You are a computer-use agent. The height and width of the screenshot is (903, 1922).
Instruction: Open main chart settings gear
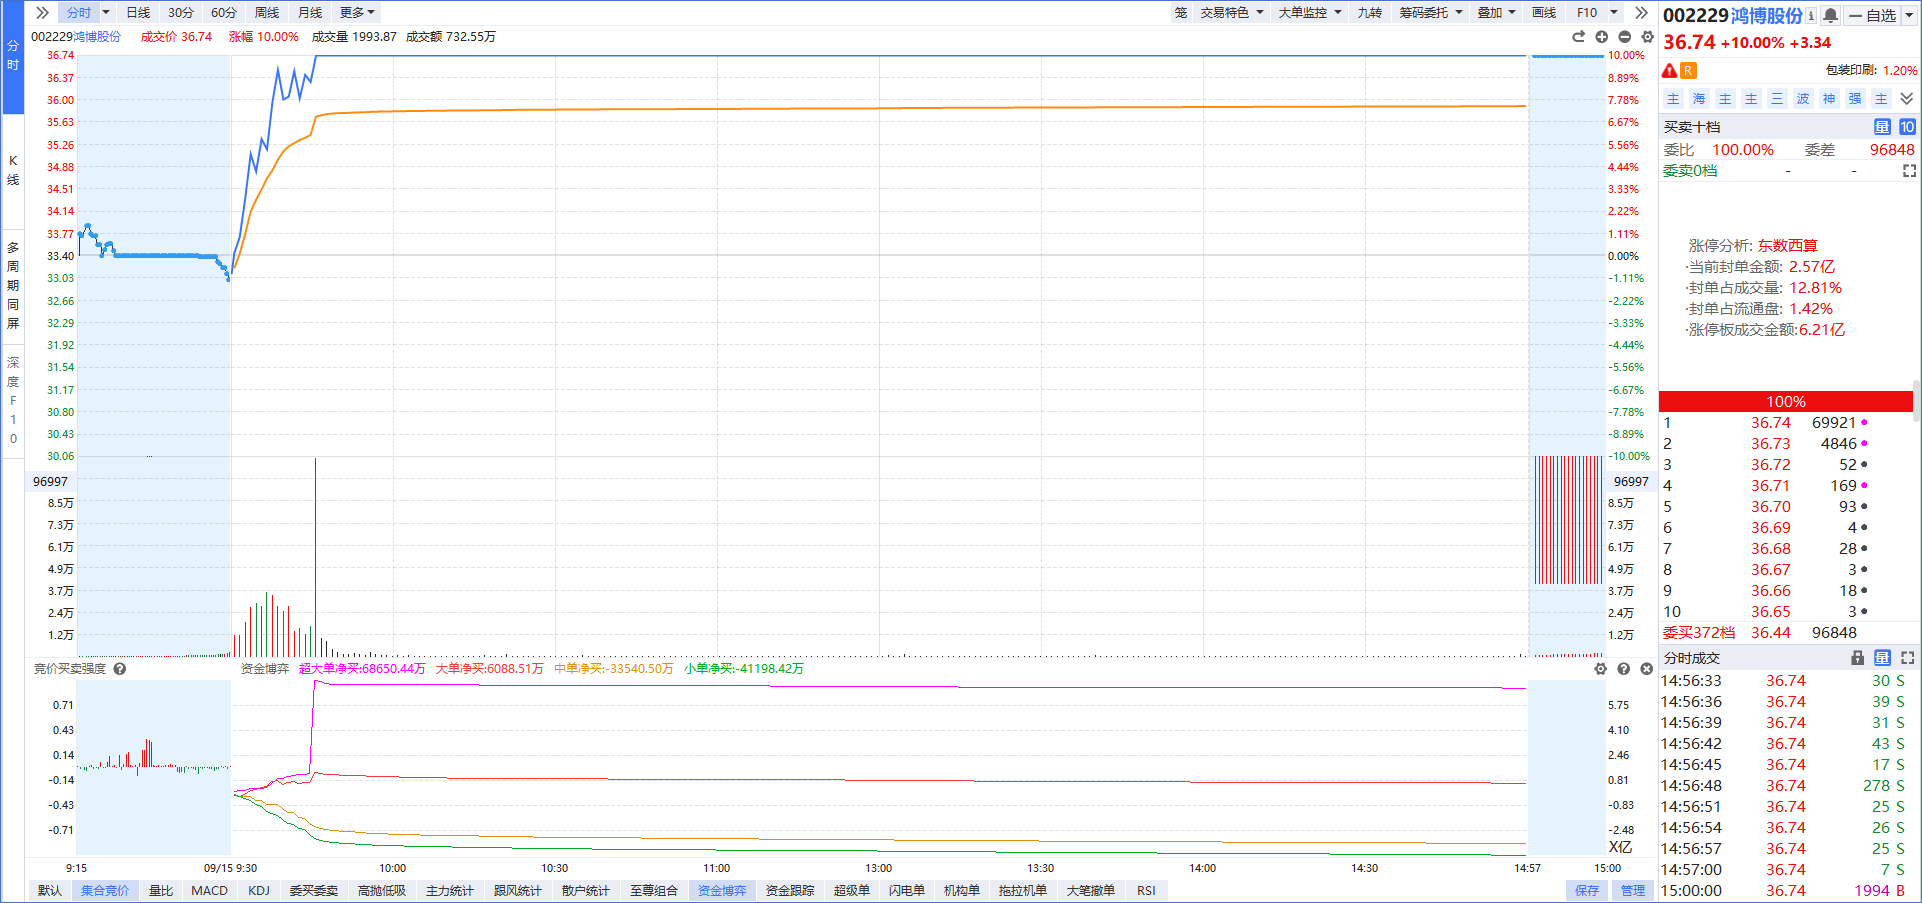click(x=1648, y=37)
